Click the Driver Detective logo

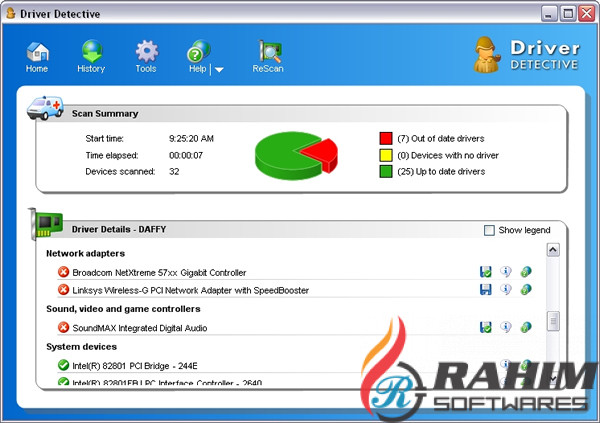click(x=527, y=54)
